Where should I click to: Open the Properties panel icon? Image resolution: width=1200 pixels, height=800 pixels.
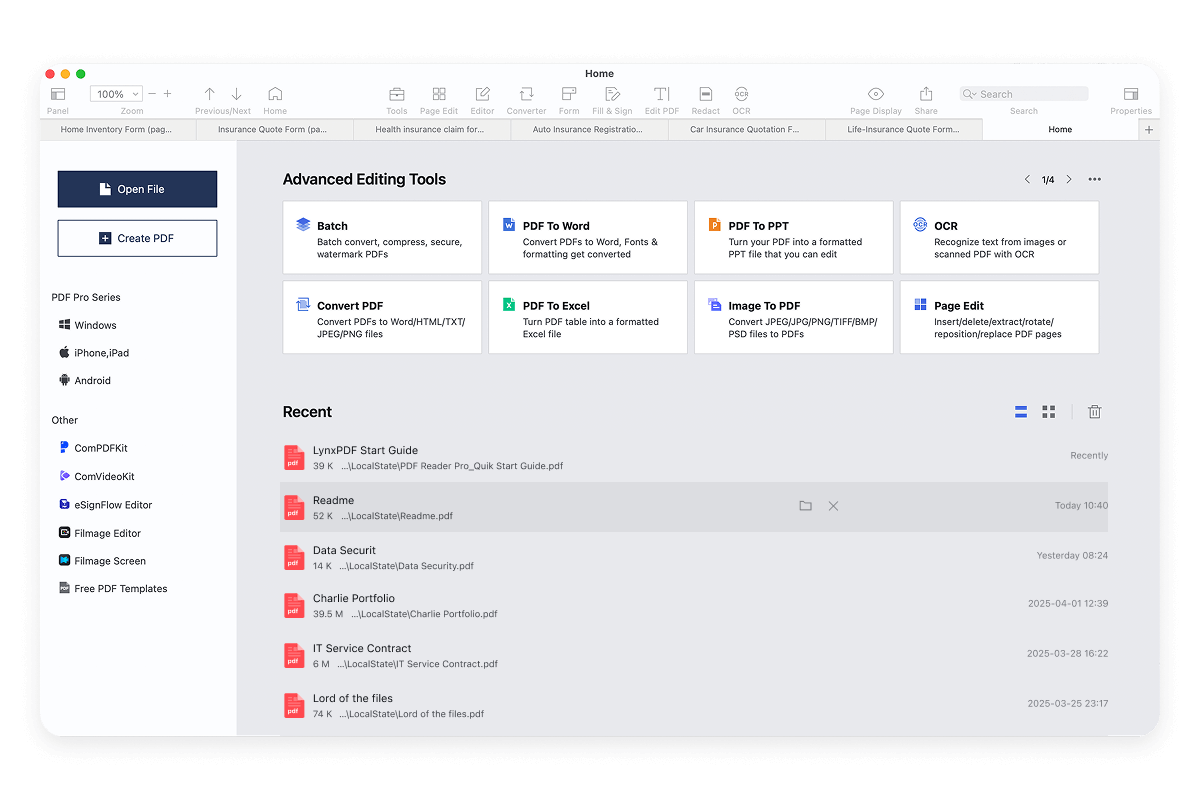click(1131, 94)
